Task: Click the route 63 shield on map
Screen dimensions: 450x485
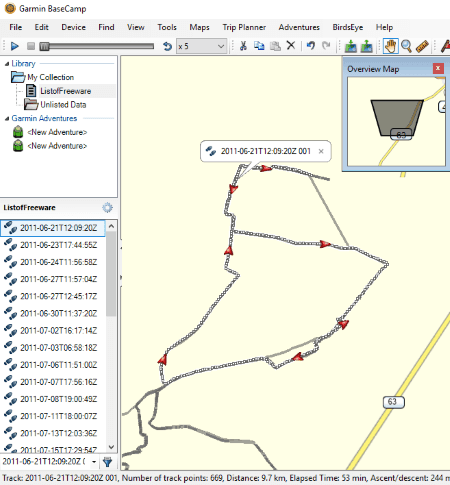Action: coord(394,402)
